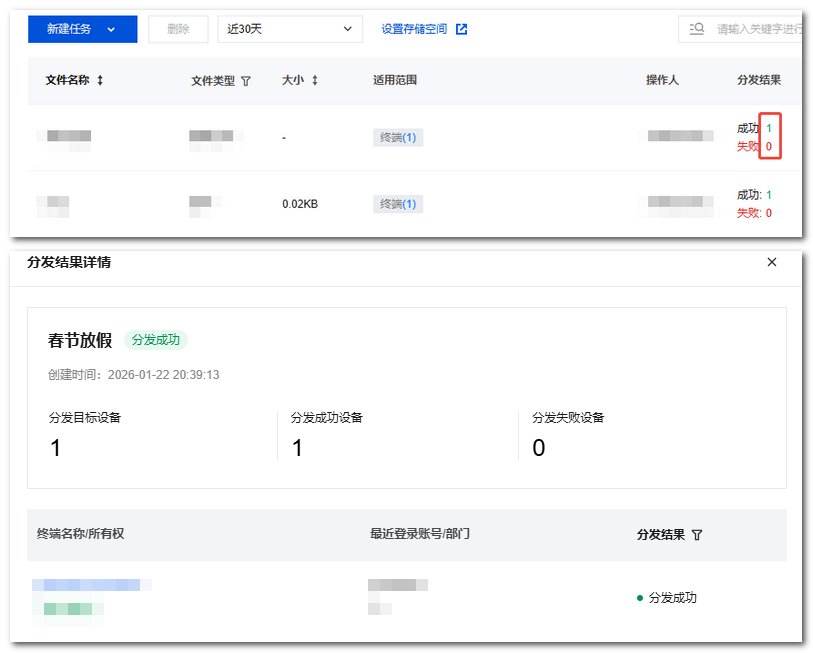The width and height of the screenshot is (813, 653).
Task: Click failure count 0 in first row
Action: (769, 146)
